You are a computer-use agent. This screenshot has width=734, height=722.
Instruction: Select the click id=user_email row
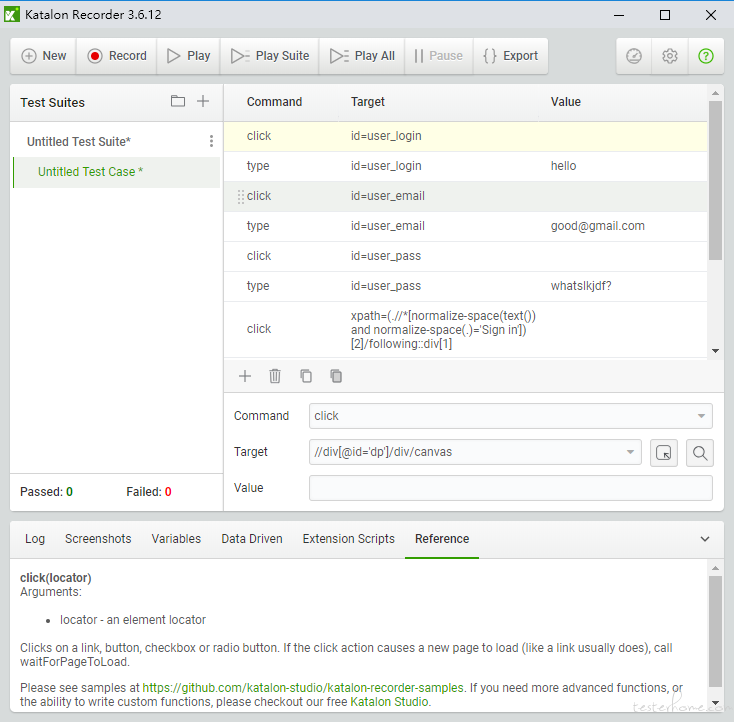coord(466,196)
